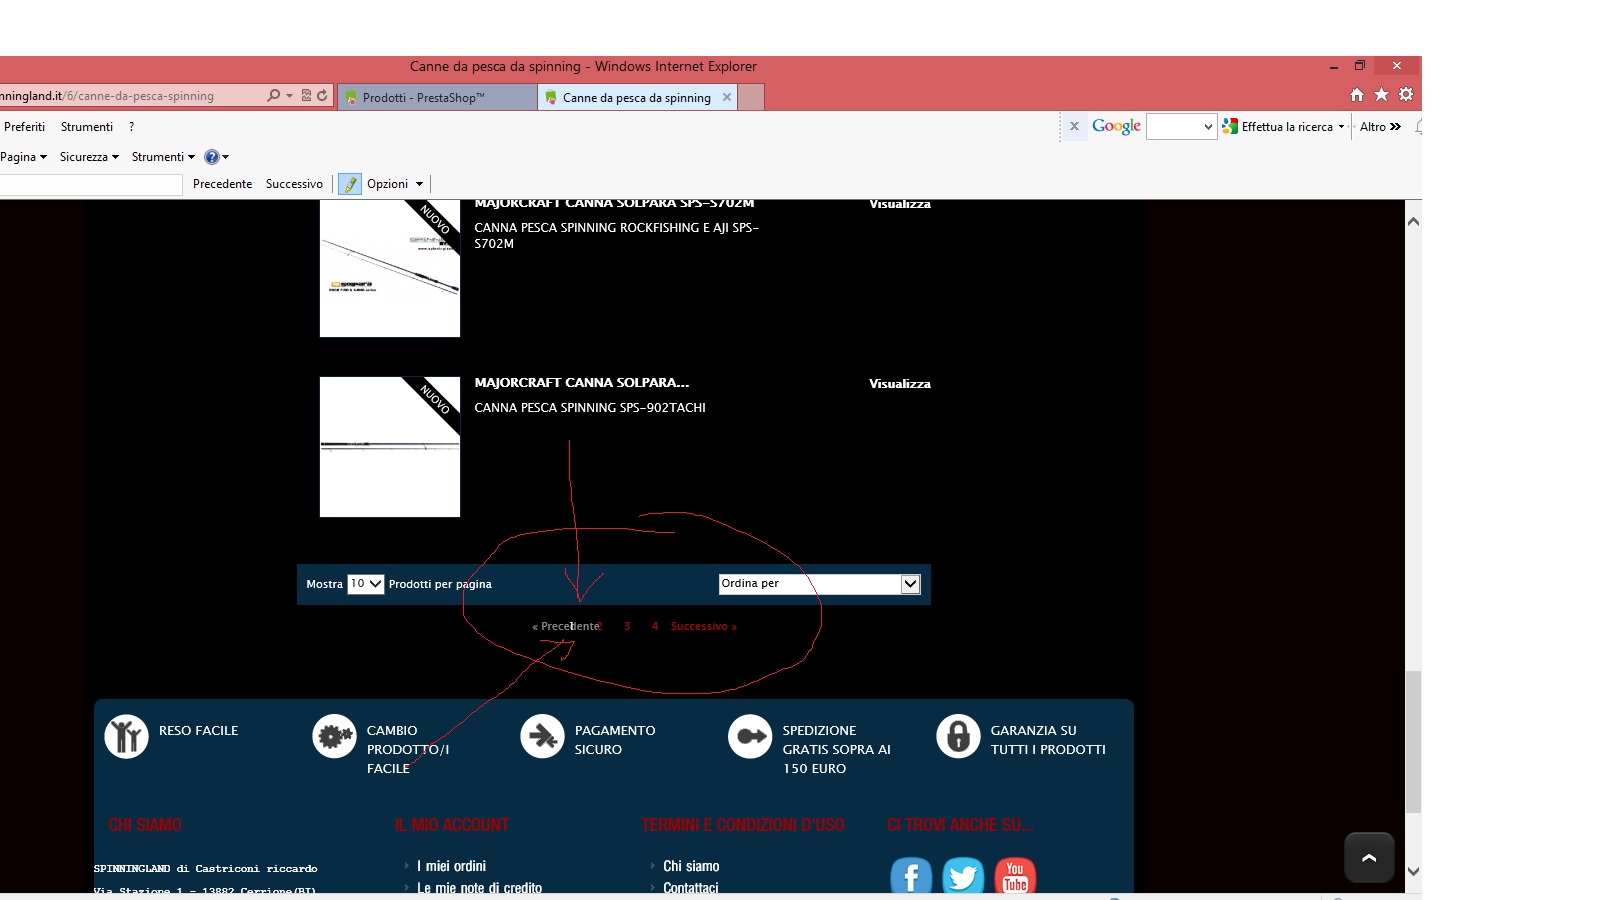Open the Twitter icon in the footer
Screen dimensions: 1600x900
pyautogui.click(x=963, y=876)
